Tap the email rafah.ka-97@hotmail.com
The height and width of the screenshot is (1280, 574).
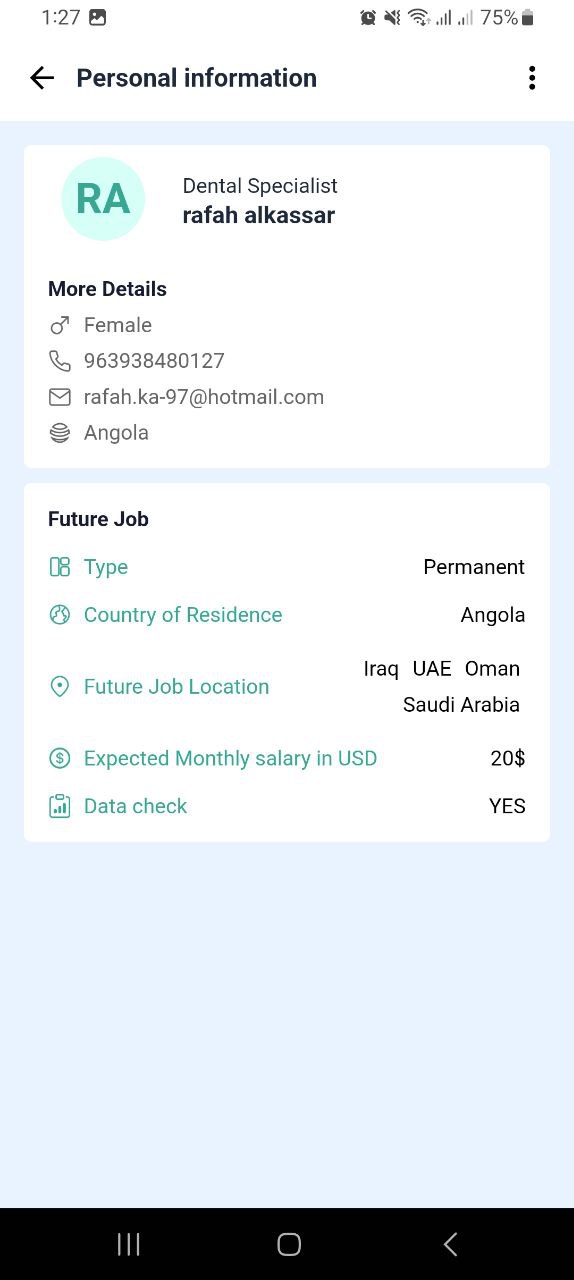pyautogui.click(x=204, y=397)
